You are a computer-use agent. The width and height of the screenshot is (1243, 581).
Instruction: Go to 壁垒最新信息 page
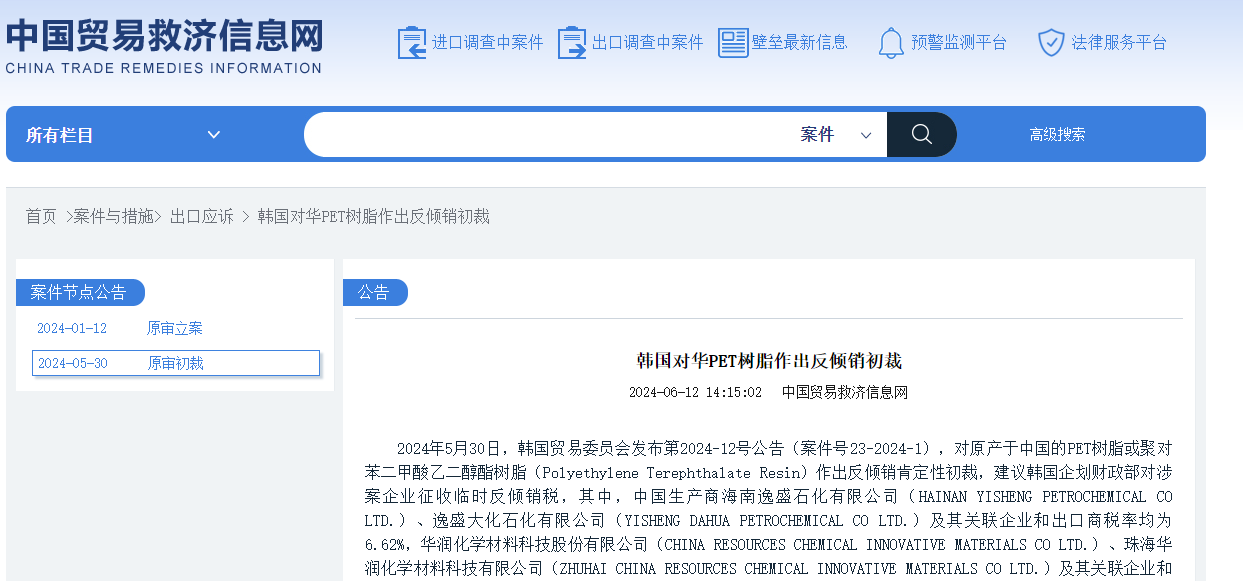[x=800, y=43]
